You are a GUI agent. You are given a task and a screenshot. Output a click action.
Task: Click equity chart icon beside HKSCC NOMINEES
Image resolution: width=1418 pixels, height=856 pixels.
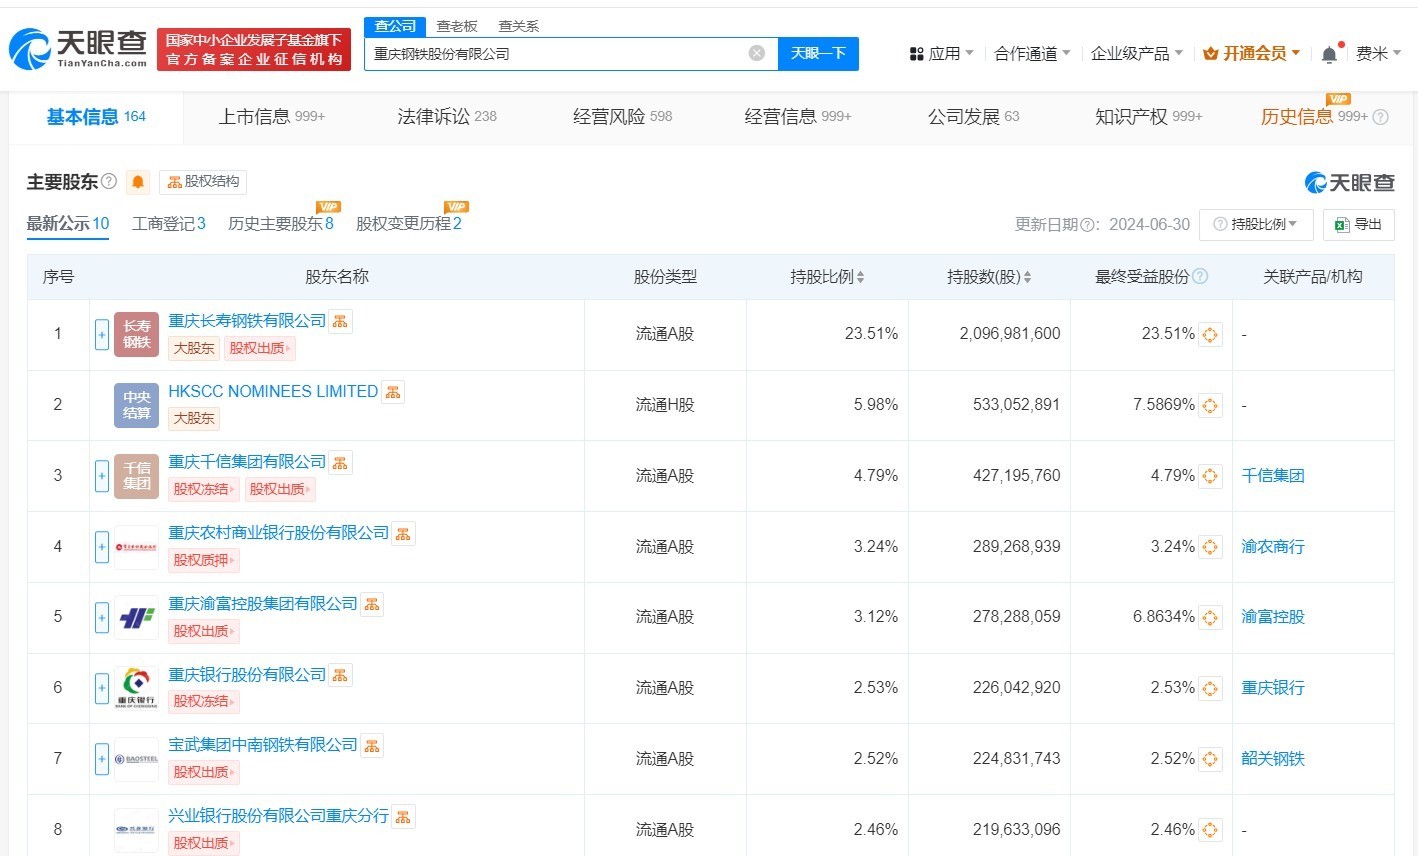point(393,392)
